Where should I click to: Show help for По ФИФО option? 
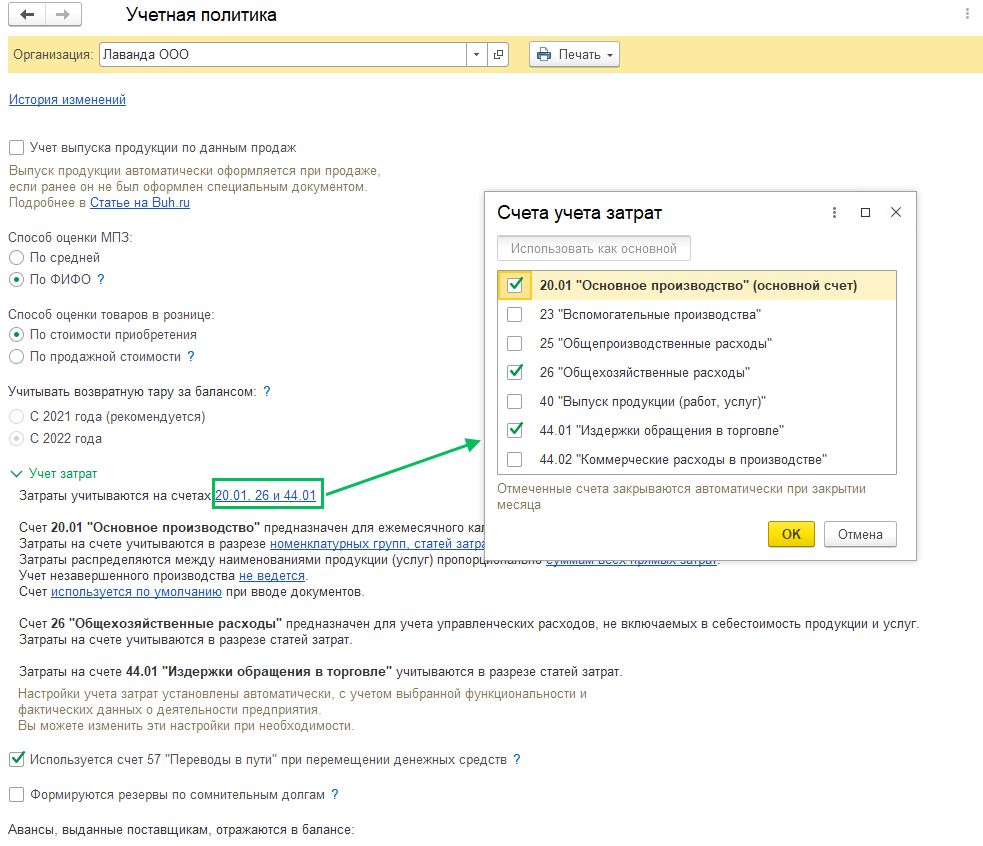click(x=101, y=279)
